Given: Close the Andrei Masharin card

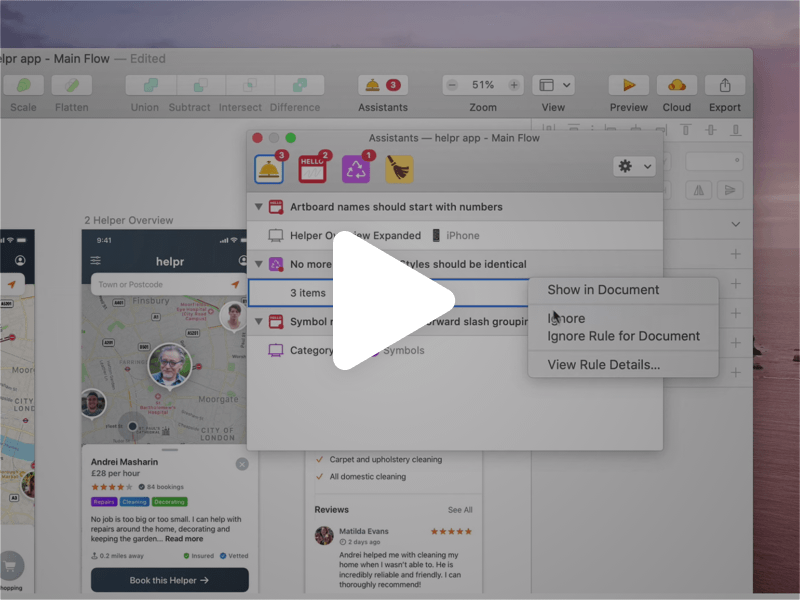Looking at the screenshot, I should tap(242, 464).
